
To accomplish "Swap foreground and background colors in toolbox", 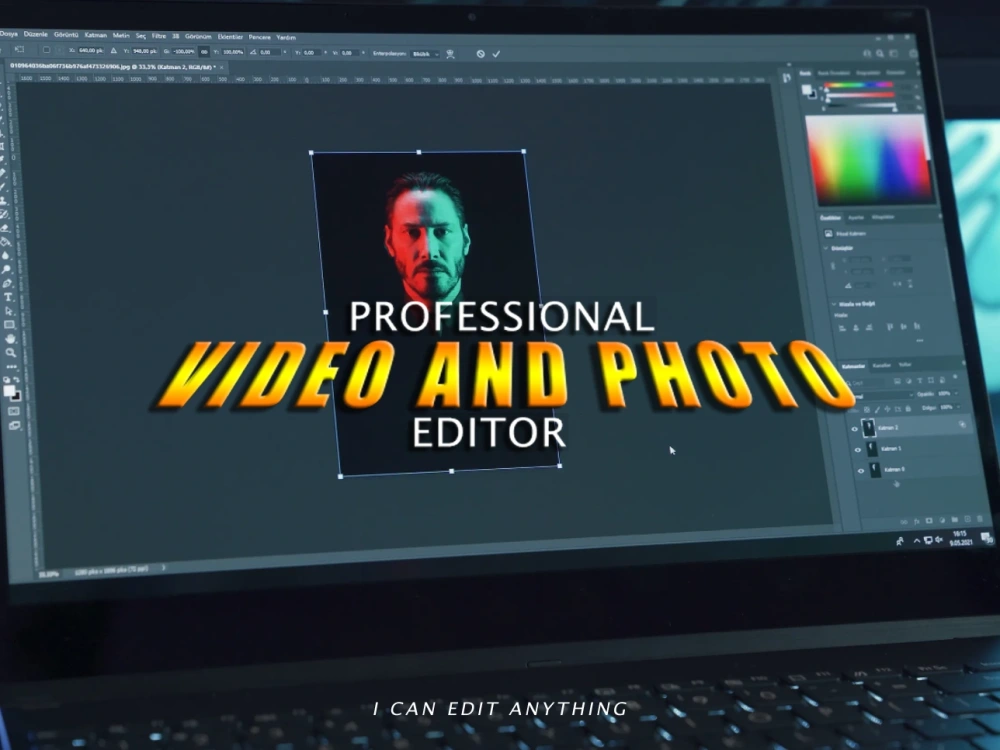I will (x=17, y=380).
